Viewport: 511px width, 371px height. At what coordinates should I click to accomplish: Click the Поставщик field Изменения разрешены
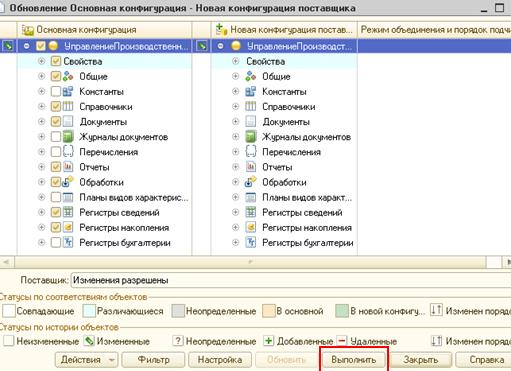click(x=291, y=280)
